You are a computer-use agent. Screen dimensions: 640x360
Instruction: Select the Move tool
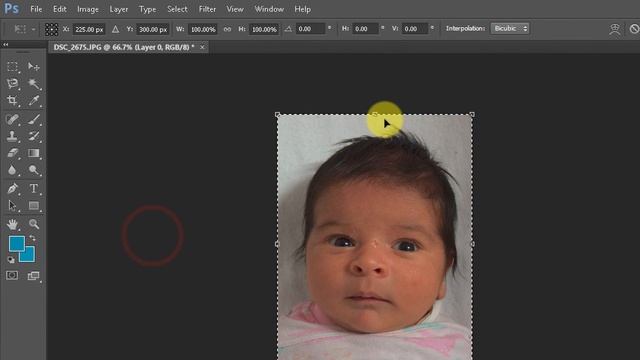tap(33, 67)
